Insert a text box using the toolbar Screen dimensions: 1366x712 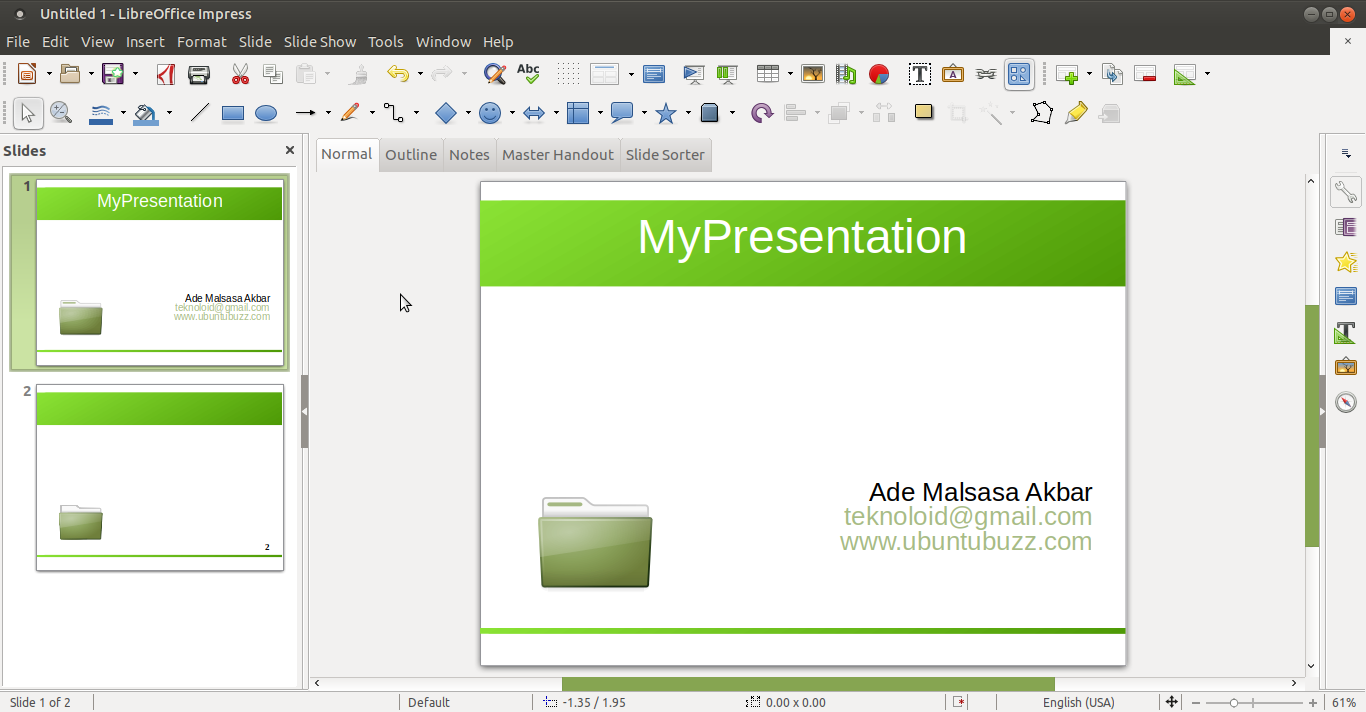pyautogui.click(x=919, y=74)
